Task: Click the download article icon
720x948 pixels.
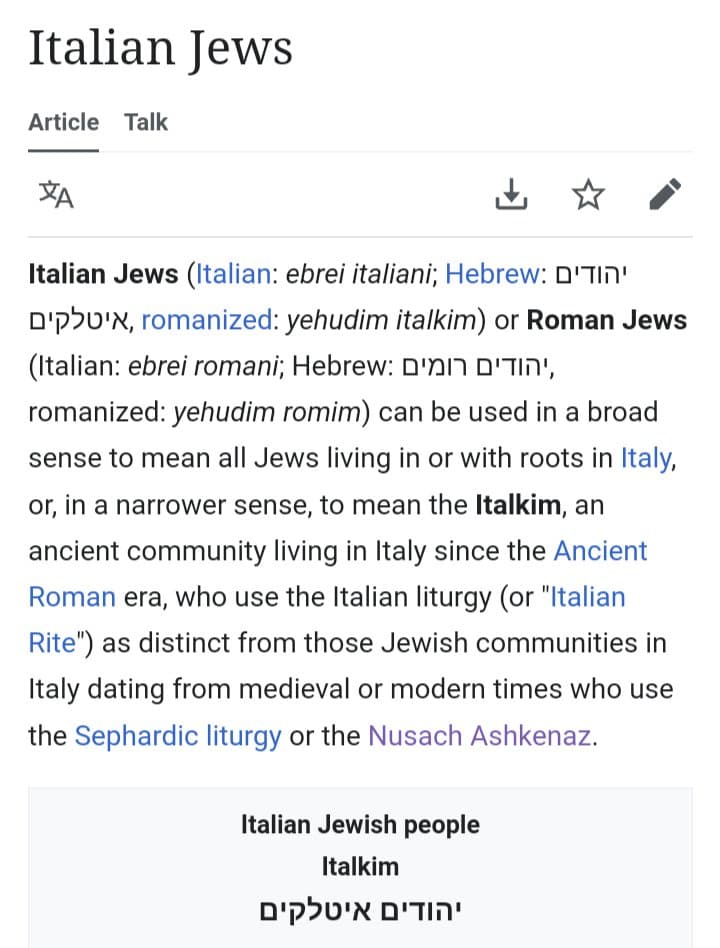Action: [x=511, y=194]
